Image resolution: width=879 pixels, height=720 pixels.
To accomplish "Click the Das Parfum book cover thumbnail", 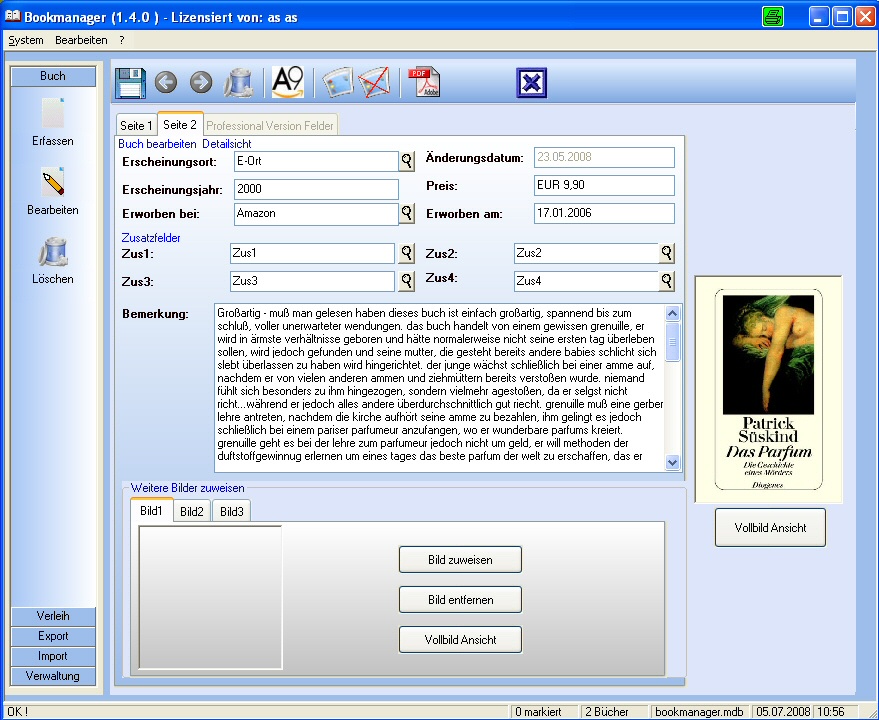I will pyautogui.click(x=768, y=390).
